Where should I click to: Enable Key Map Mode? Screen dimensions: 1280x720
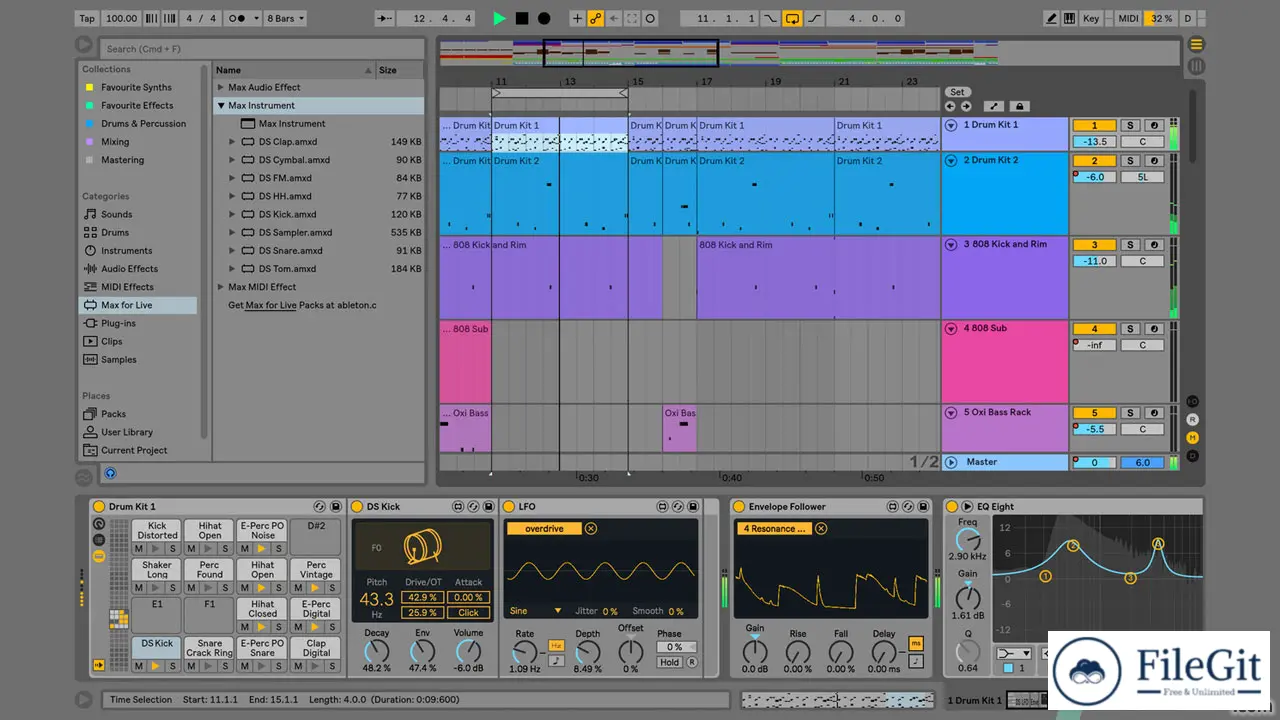coord(1090,18)
